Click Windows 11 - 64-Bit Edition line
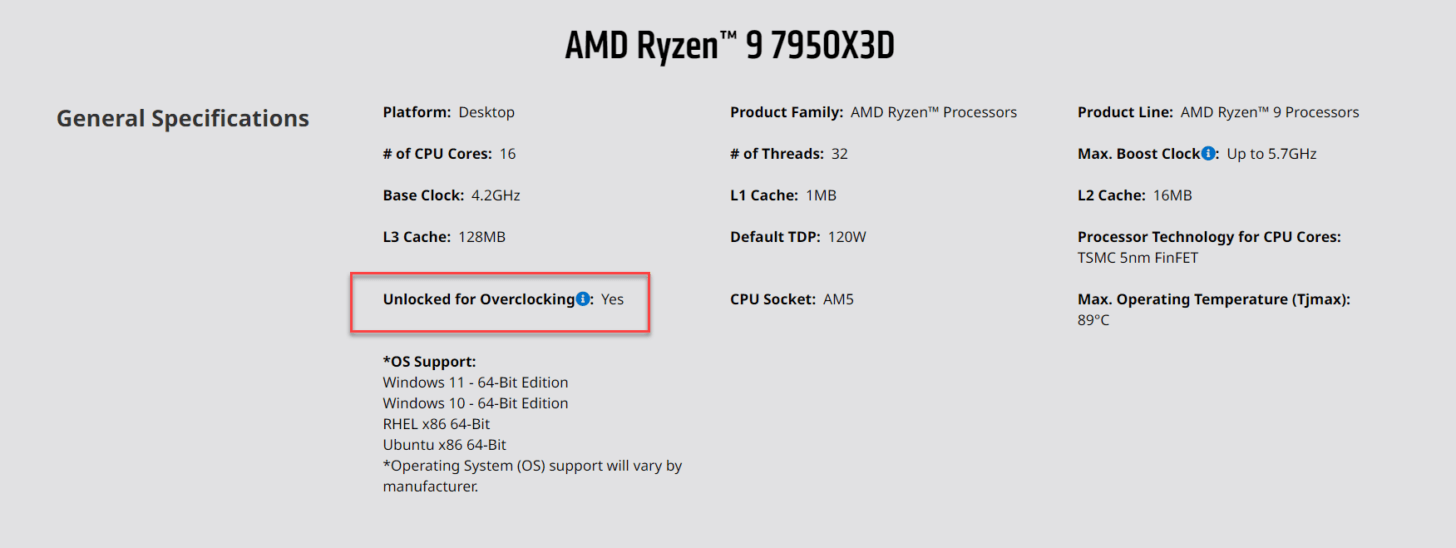 pos(475,382)
